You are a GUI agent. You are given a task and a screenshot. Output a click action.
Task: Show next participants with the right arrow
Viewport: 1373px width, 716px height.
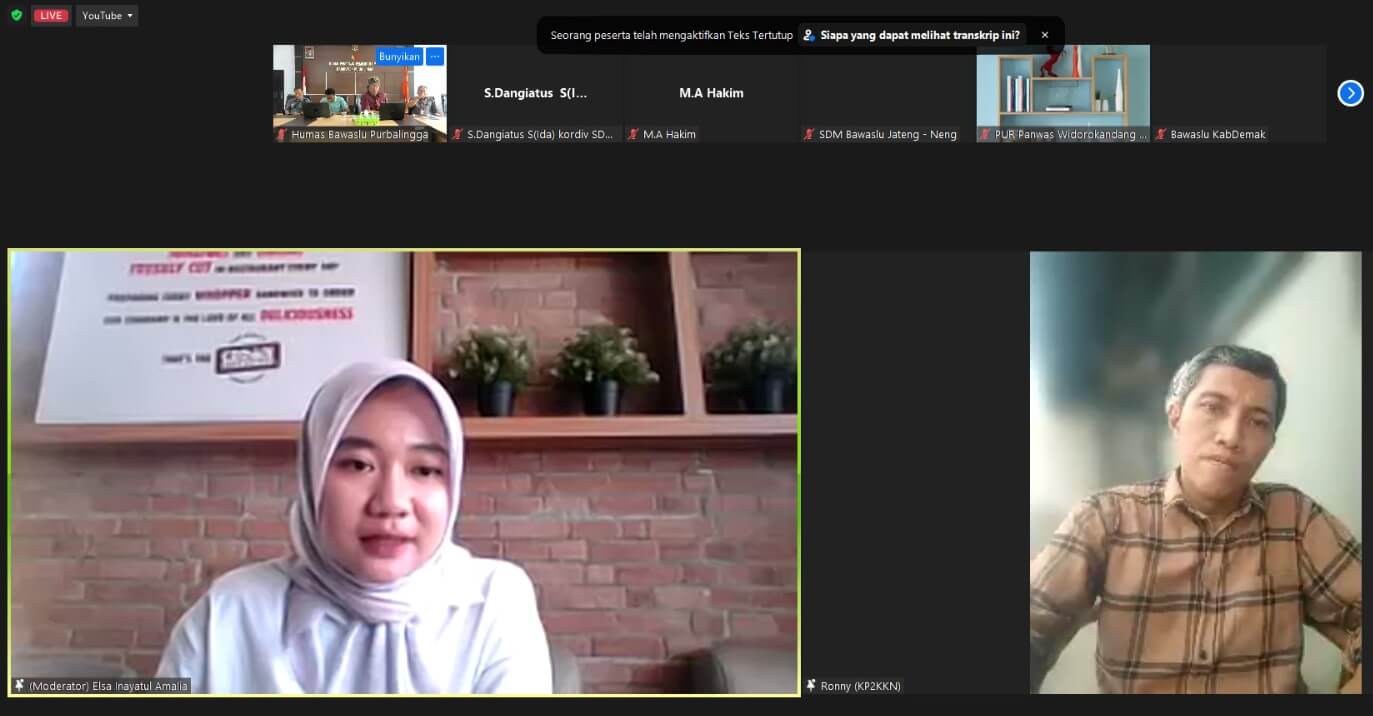click(1350, 93)
